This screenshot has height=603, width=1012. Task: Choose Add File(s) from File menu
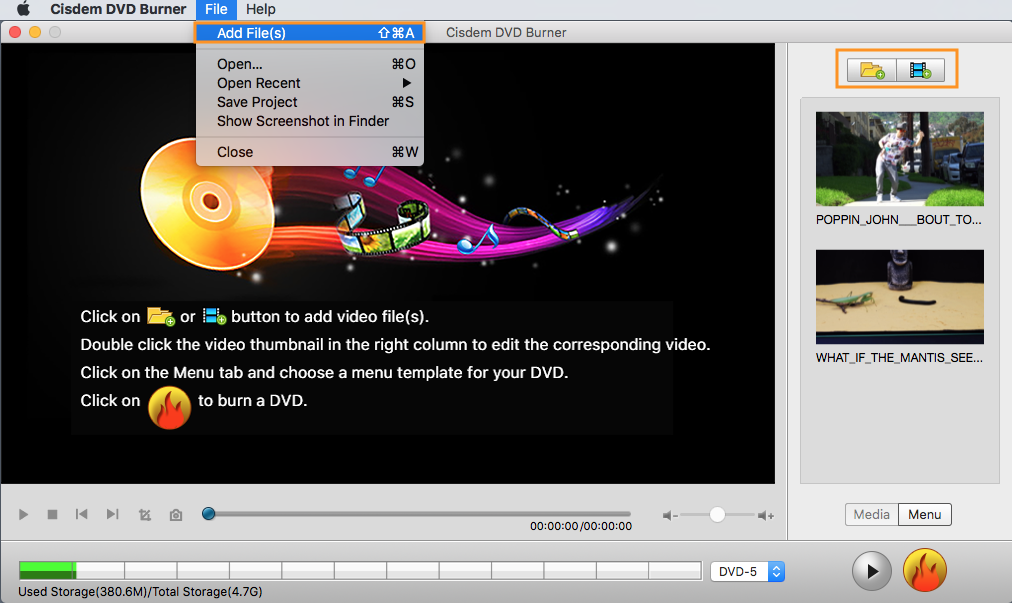click(x=310, y=33)
